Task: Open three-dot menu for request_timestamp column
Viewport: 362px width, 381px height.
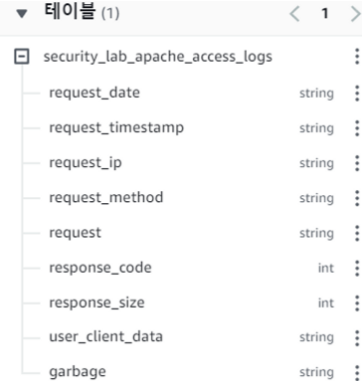Action: [x=357, y=128]
